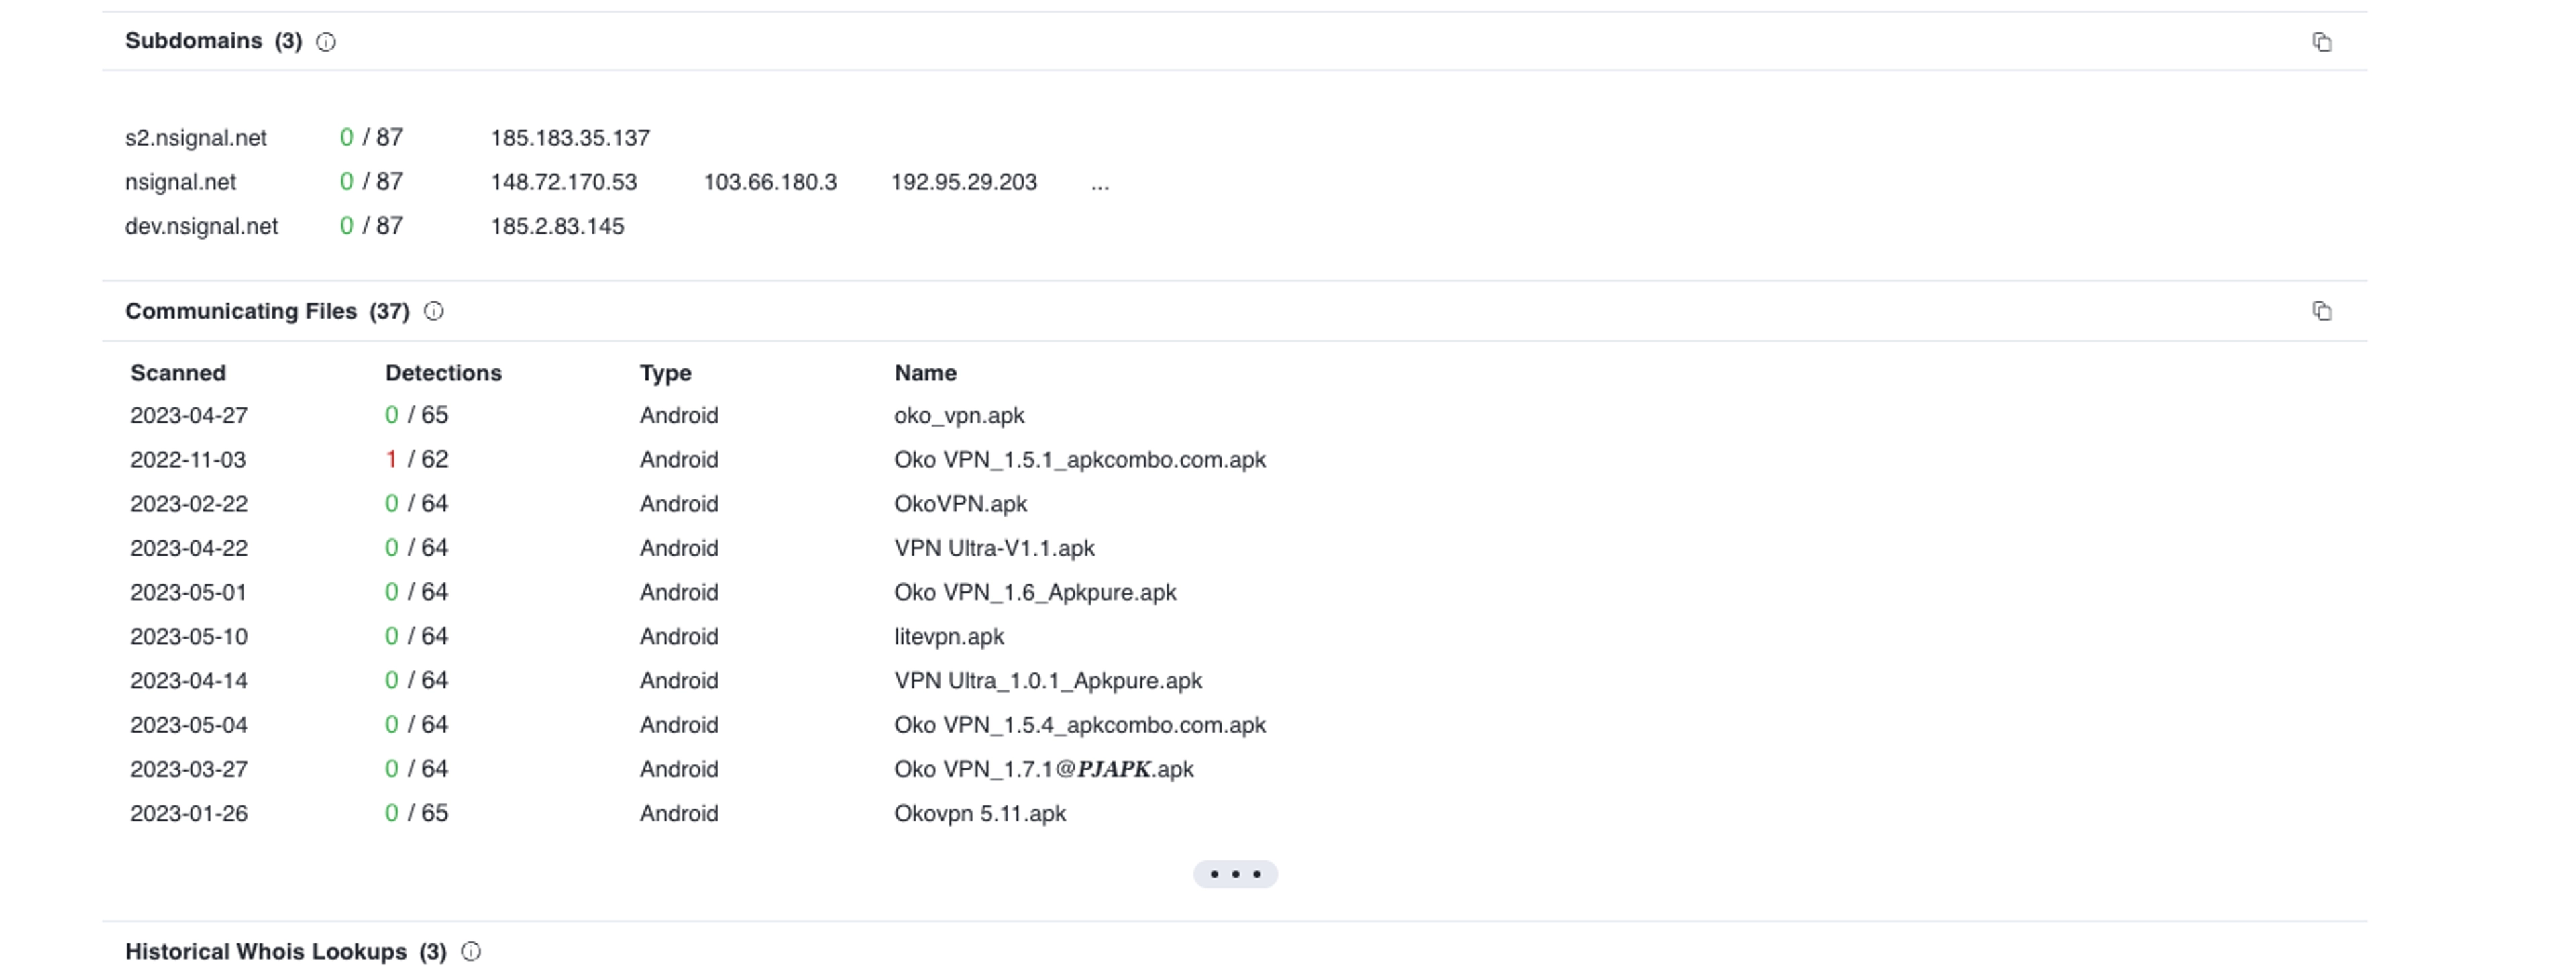Expand the nsignal.net IP list ellipsis
Screen dimensions: 2576x973
pos(1099,183)
